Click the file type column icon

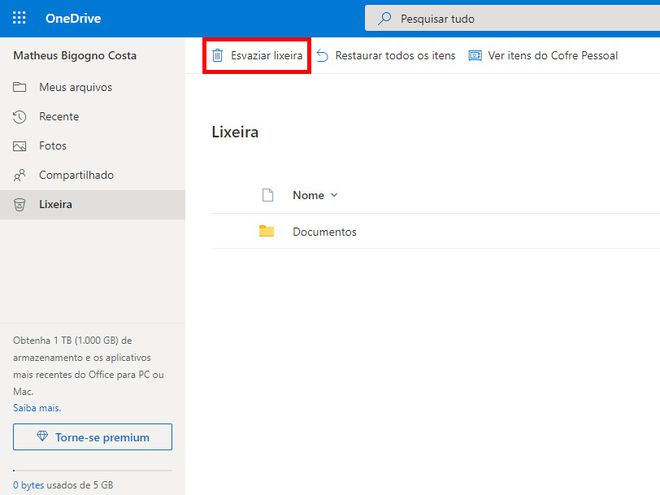tap(268, 195)
